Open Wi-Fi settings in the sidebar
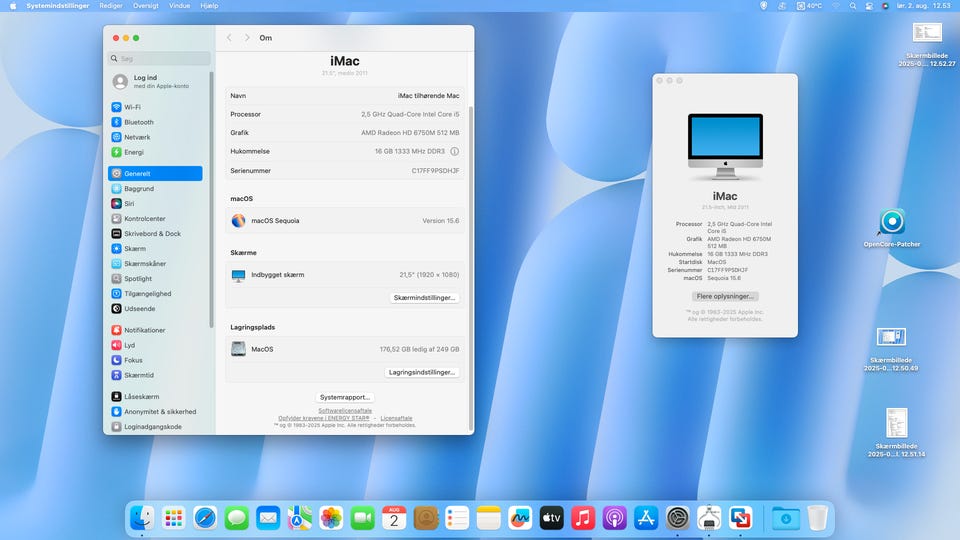960x540 pixels. [x=131, y=107]
